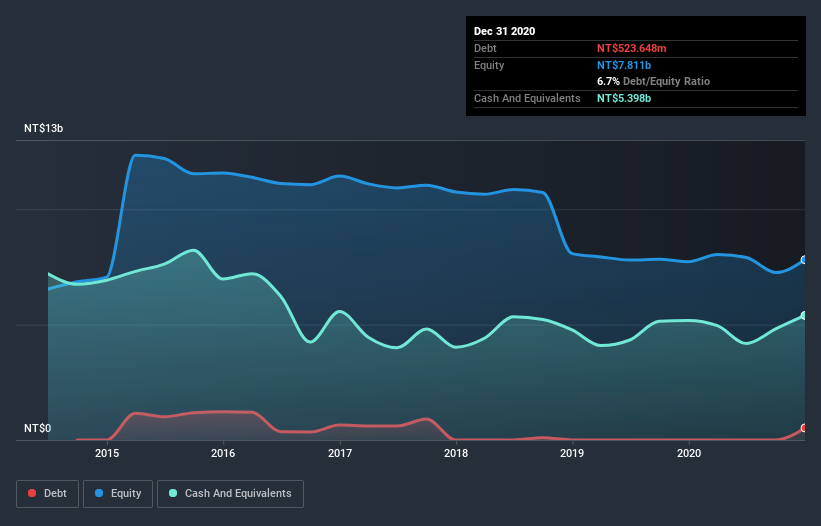
Task: Click the NT$5.398b cash value
Action: coord(624,98)
